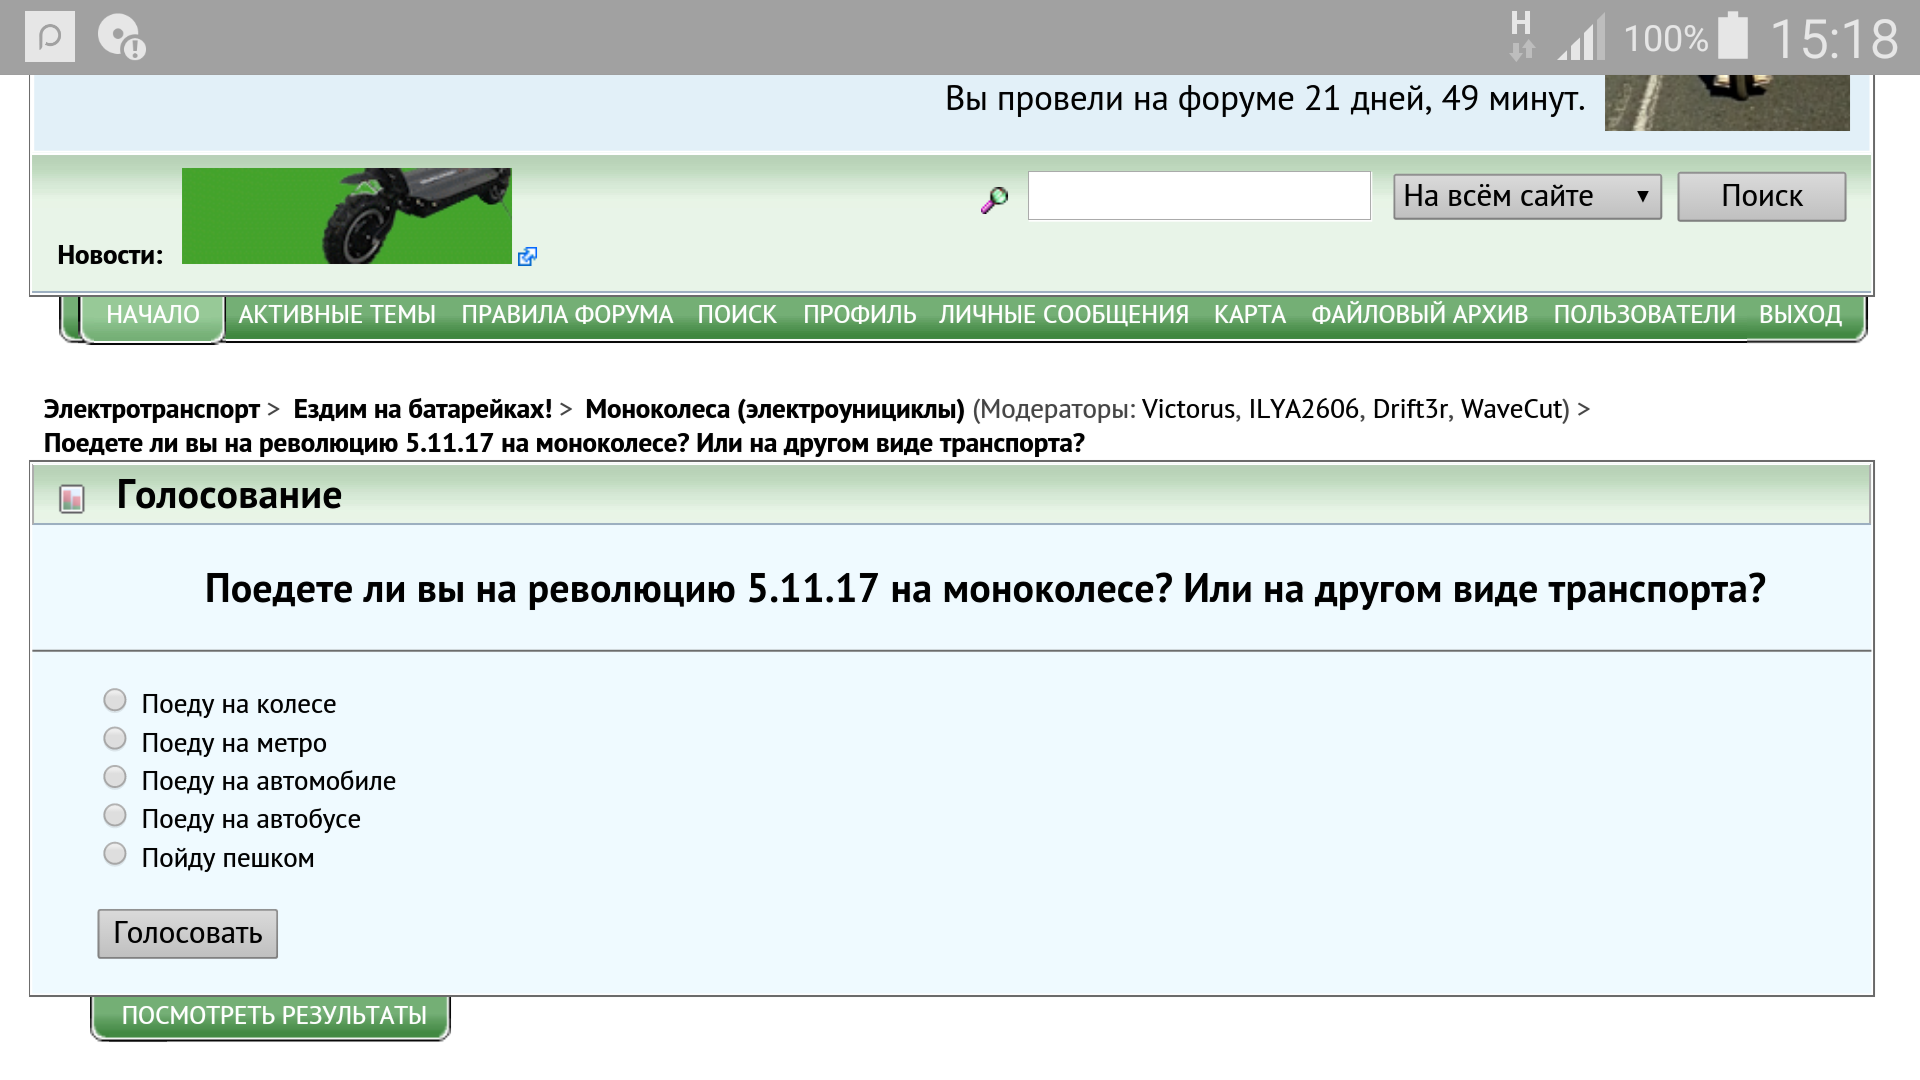Viewport: 1920px width, 1080px height.
Task: Open the Моноколеса (электроуницикли) breadcrumb link
Action: [x=774, y=410]
